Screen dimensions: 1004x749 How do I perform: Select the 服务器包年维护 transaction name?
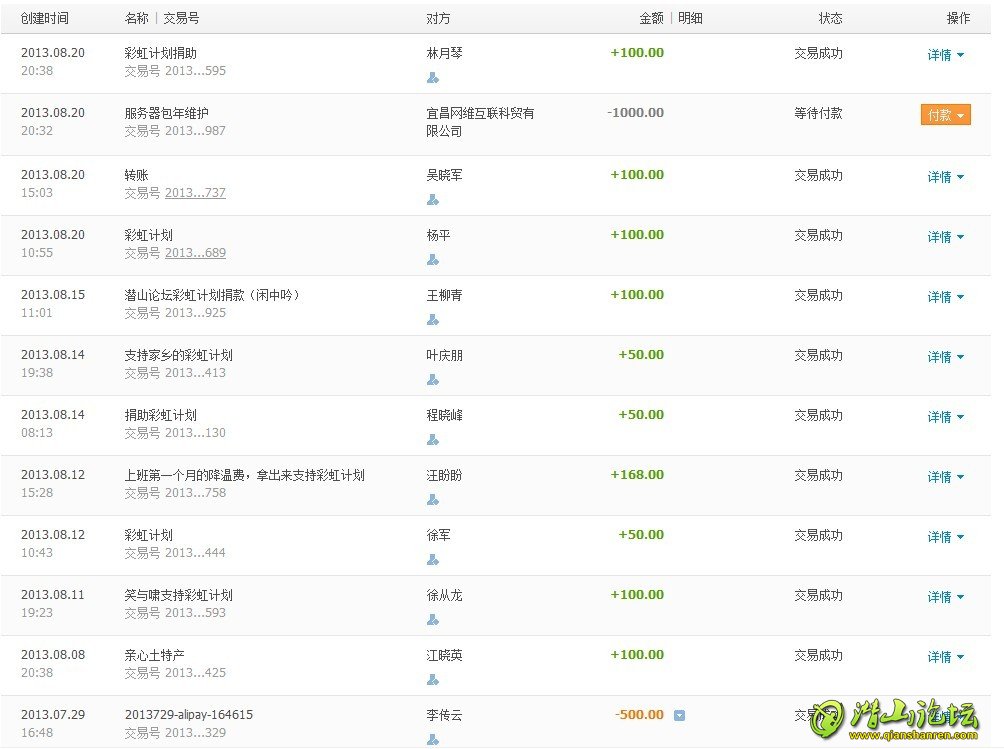click(166, 113)
